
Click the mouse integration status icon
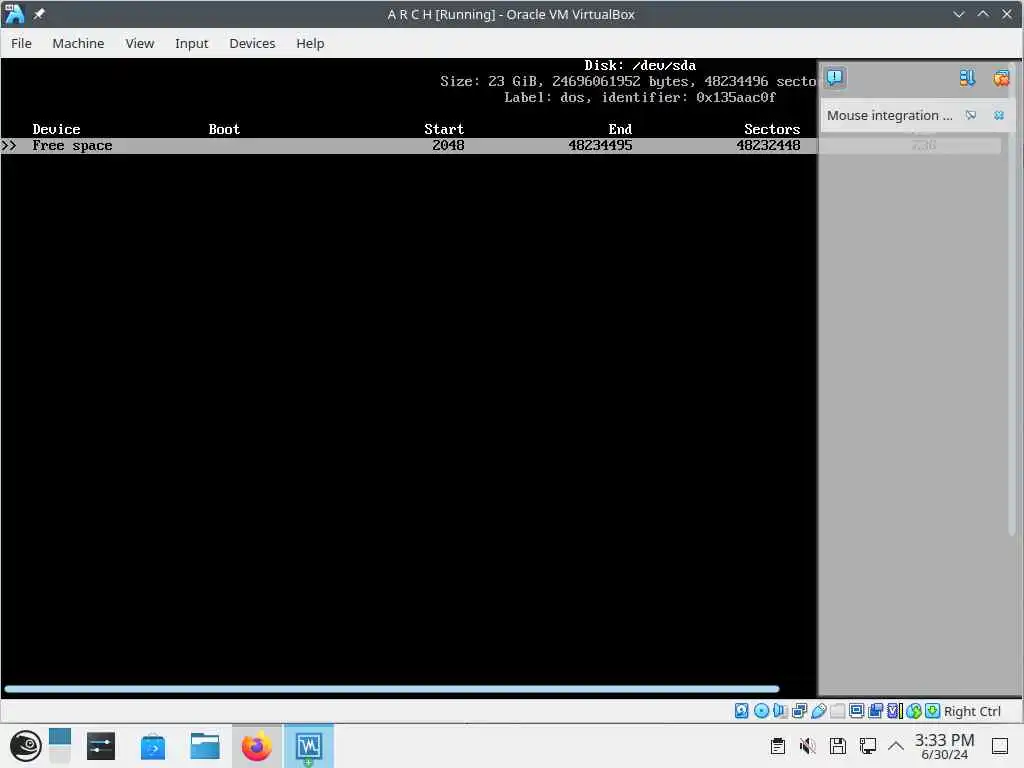click(x=914, y=711)
